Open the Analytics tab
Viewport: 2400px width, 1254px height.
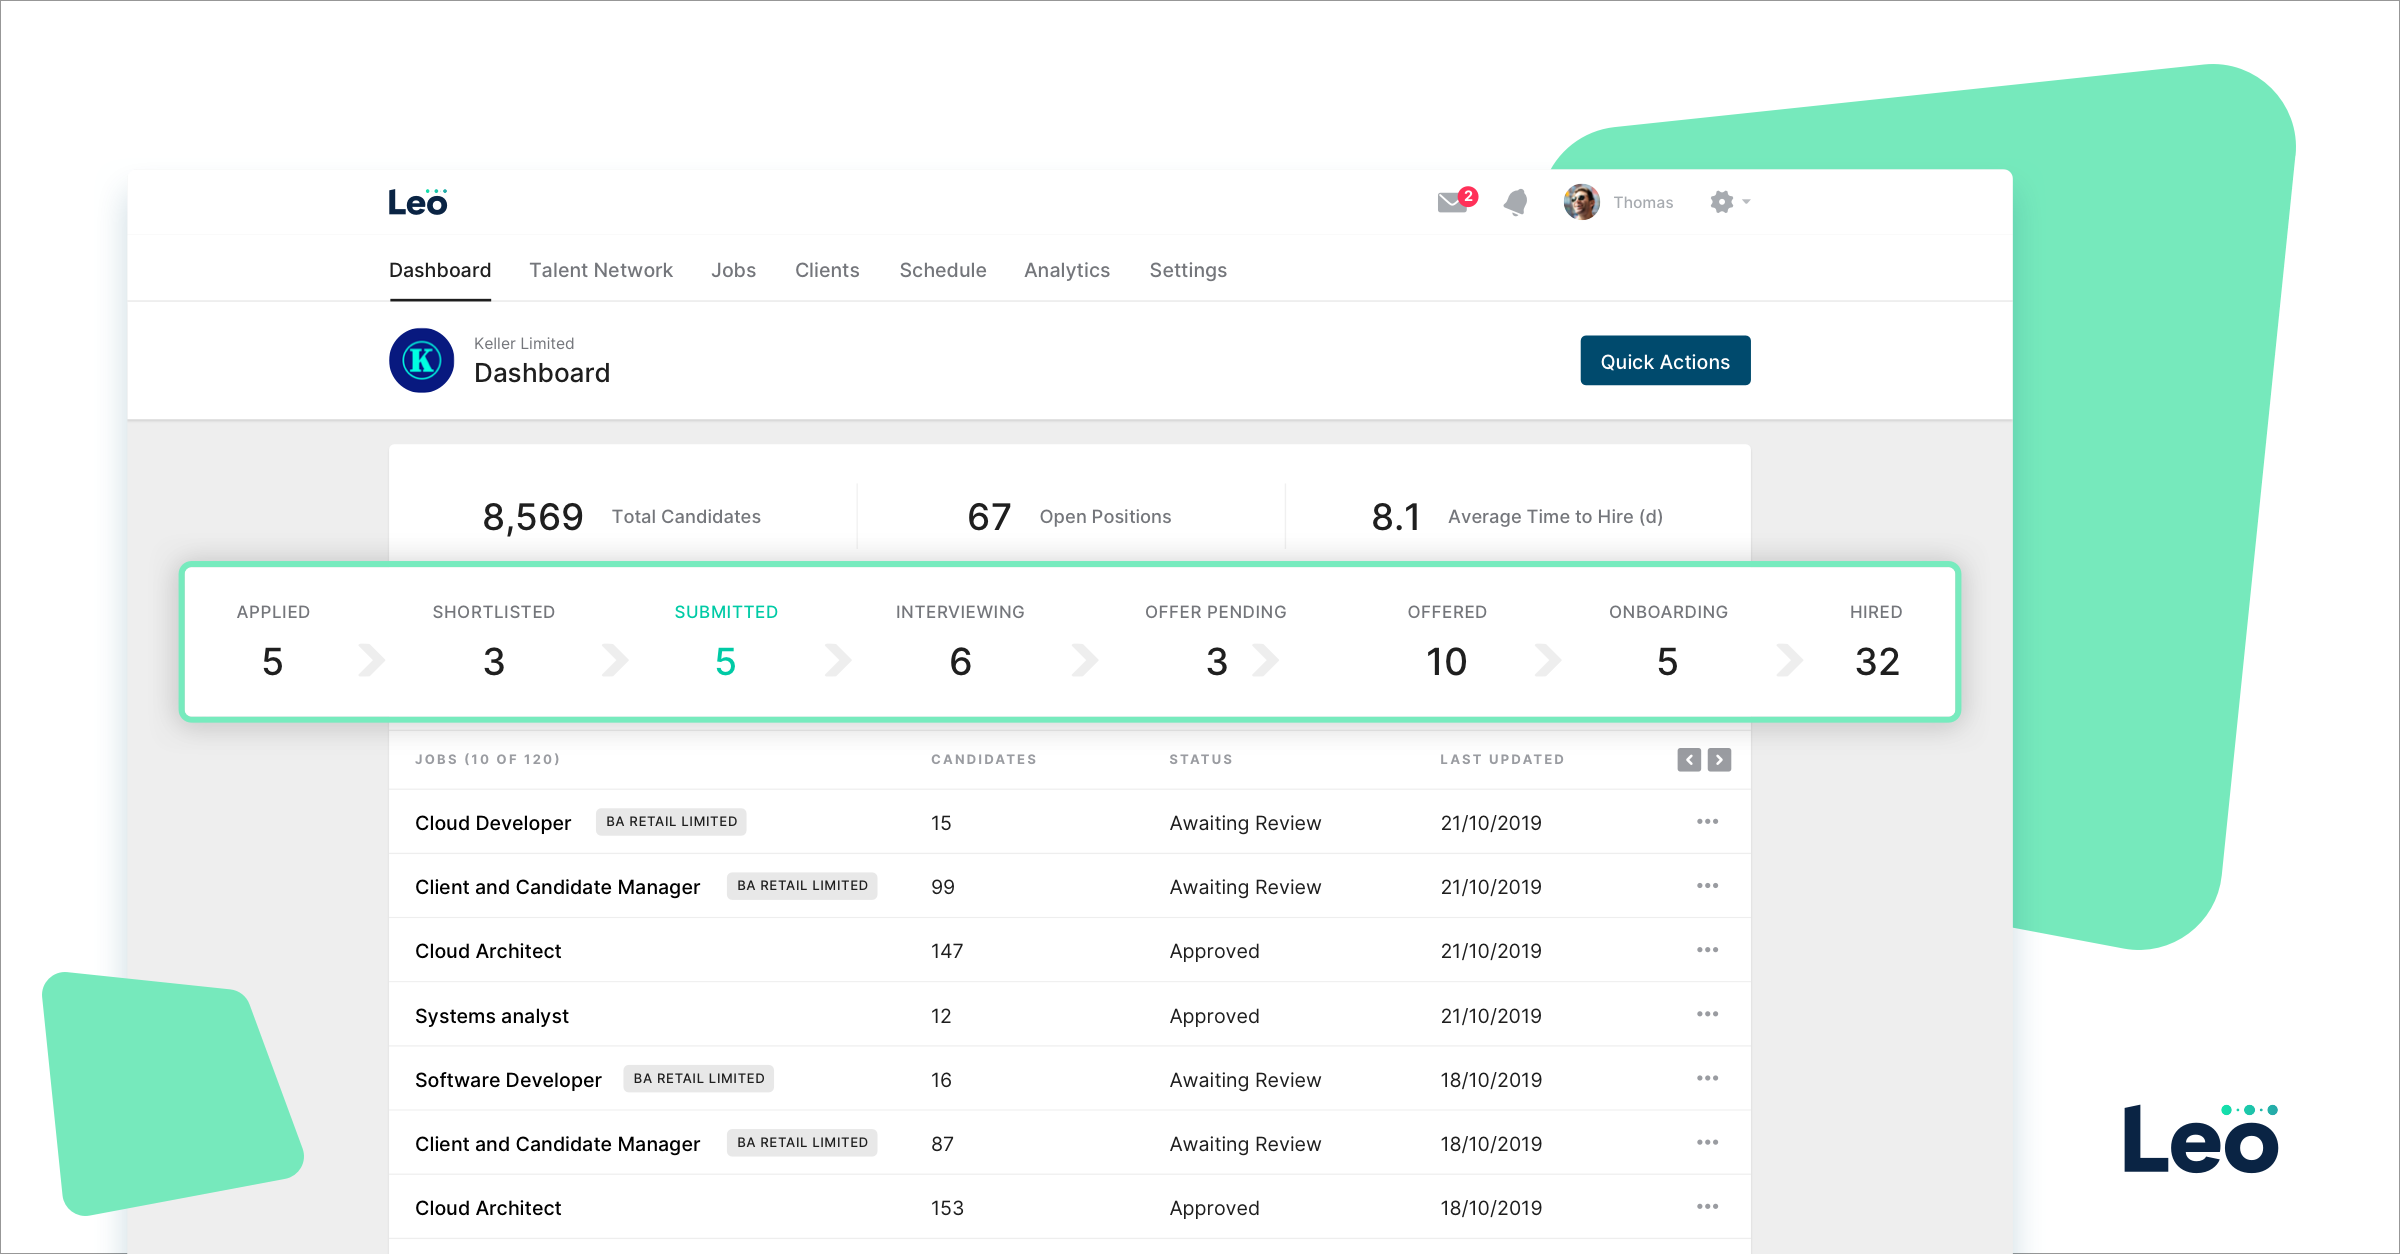point(1066,270)
